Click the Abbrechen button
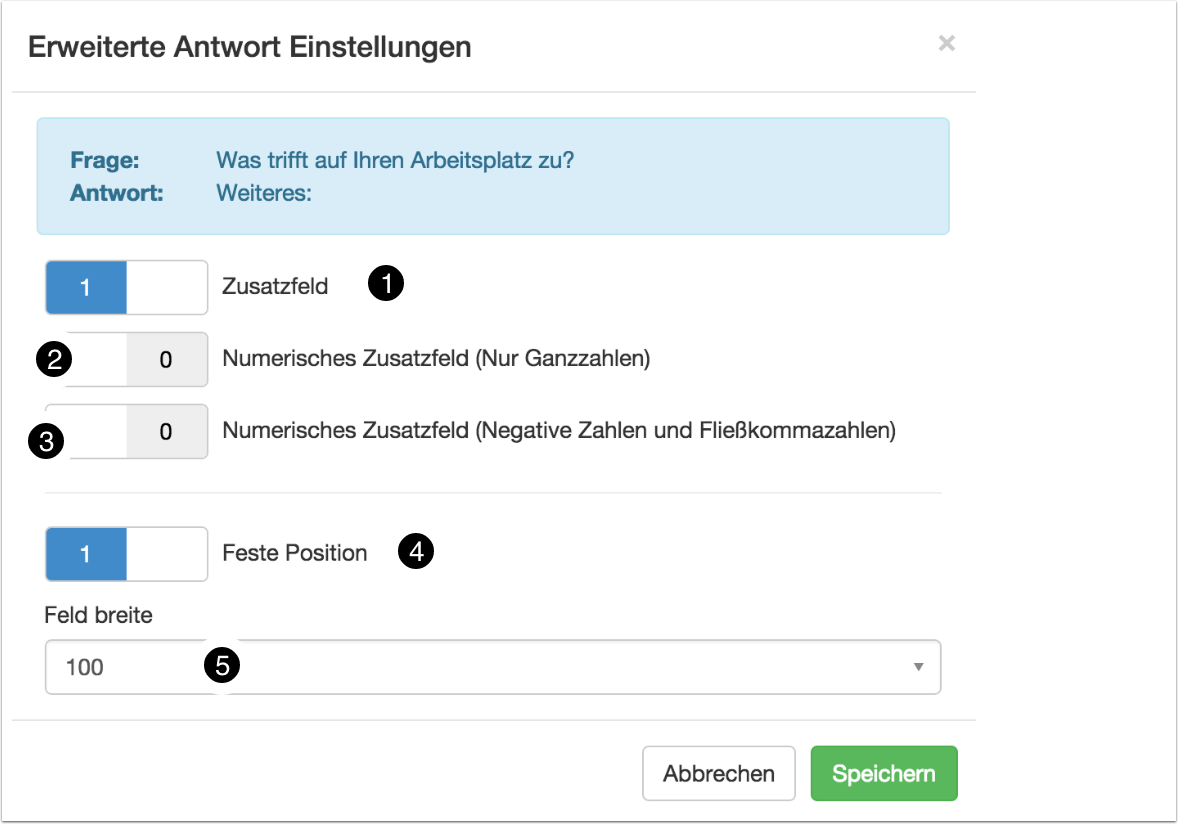The width and height of the screenshot is (1178, 824). point(718,773)
